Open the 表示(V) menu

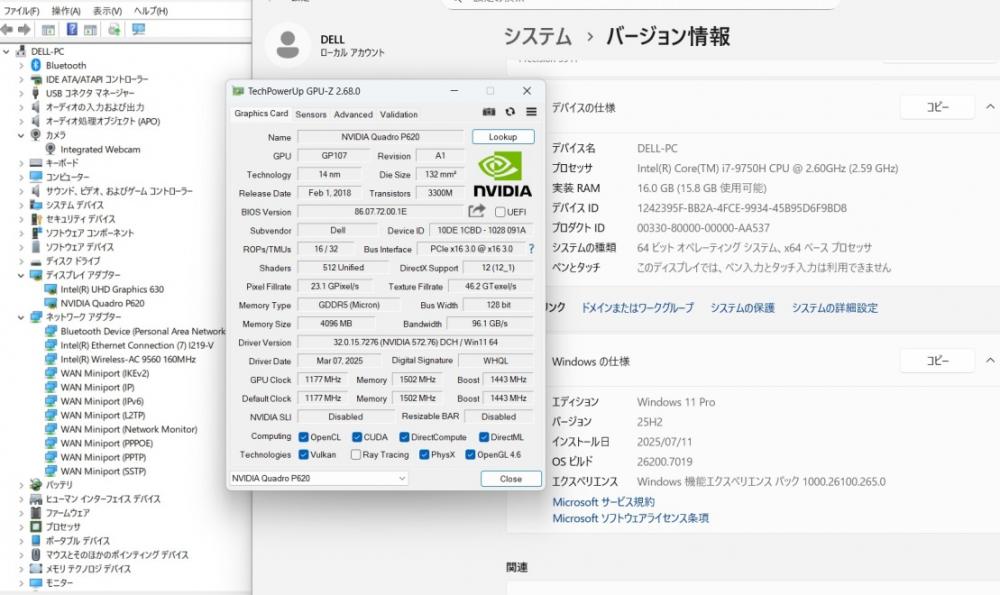[x=107, y=11]
